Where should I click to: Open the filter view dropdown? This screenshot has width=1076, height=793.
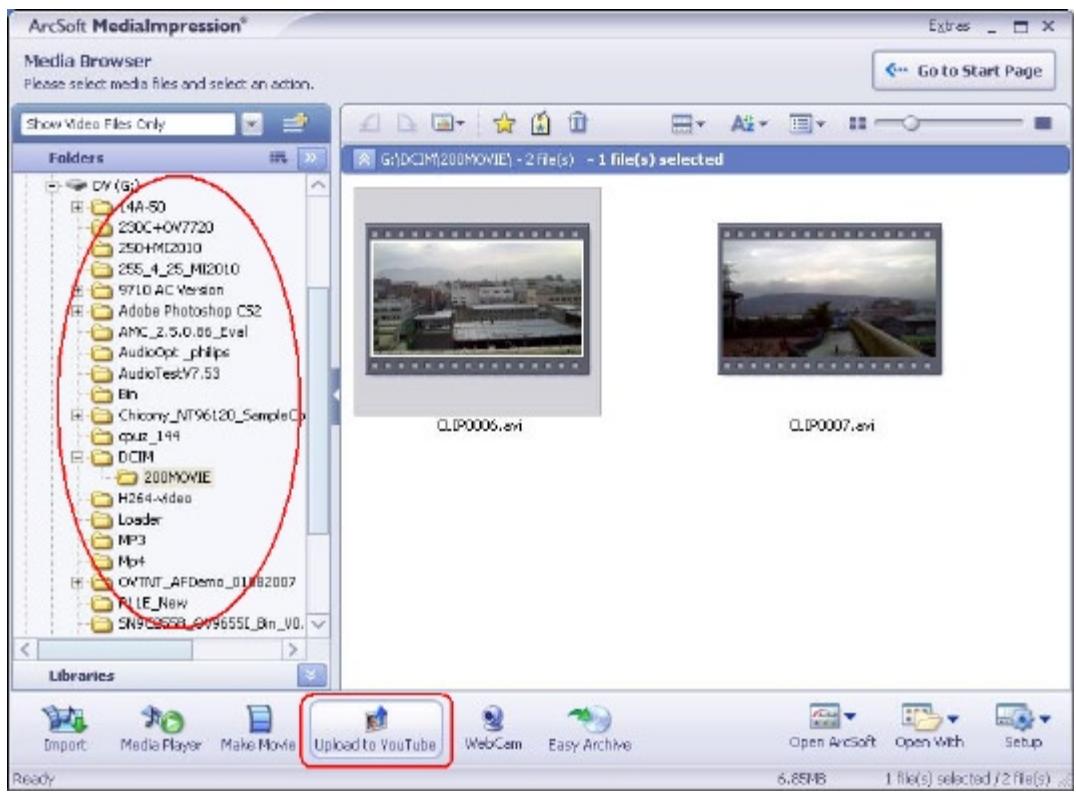click(688, 124)
